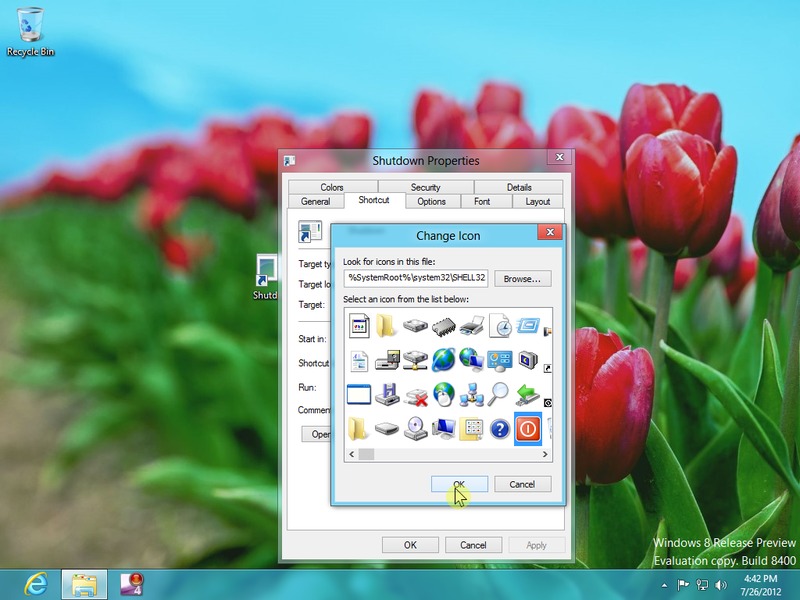
Task: Select the Internet Explorer globe icon
Action: pos(444,360)
